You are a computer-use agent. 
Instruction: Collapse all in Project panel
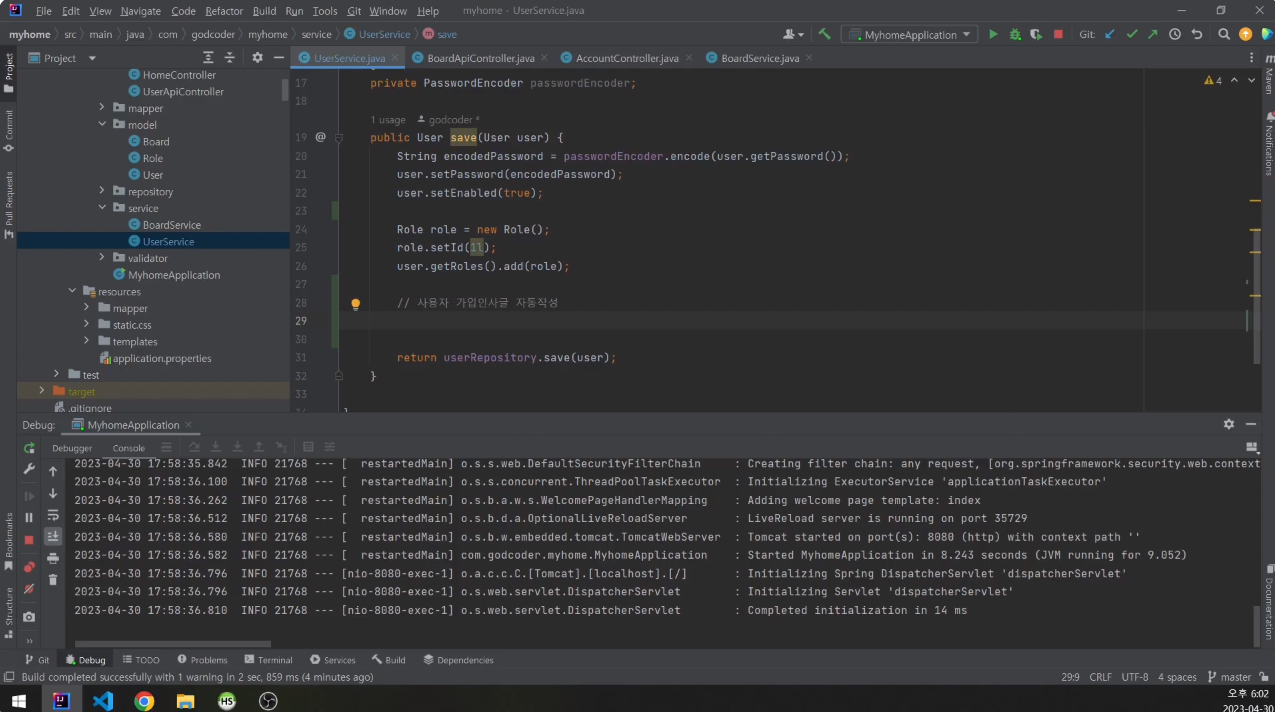coord(229,58)
